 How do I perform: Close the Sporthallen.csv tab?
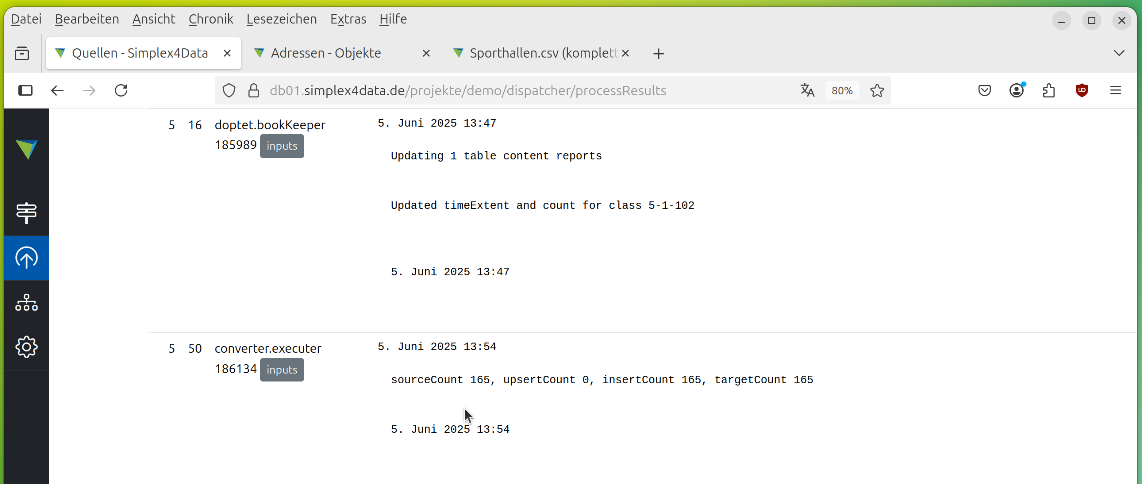(625, 53)
